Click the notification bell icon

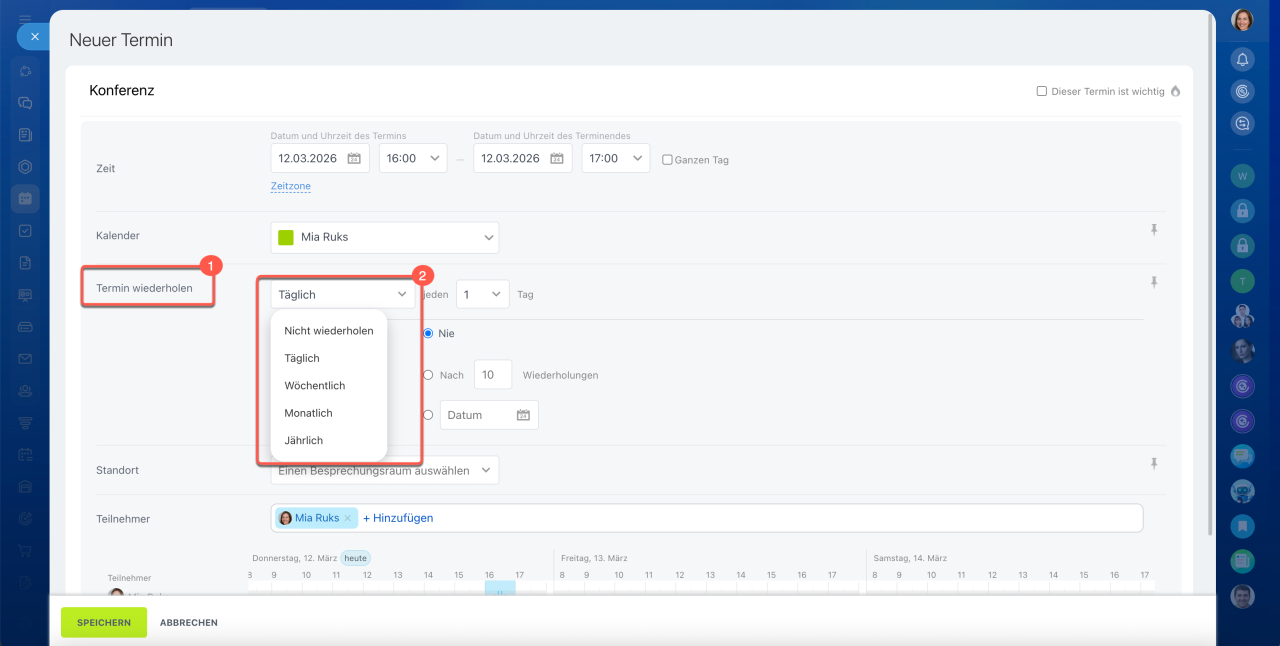1242,59
